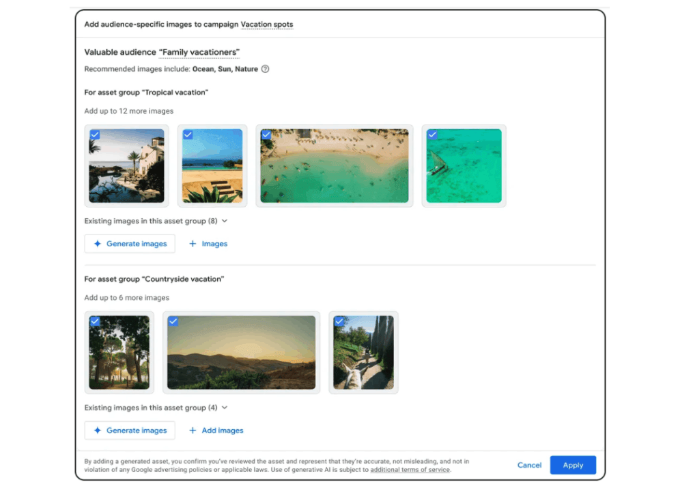This screenshot has height=492, width=676.
Task: Uncheck the beach steps image checkbox
Action: (x=188, y=135)
